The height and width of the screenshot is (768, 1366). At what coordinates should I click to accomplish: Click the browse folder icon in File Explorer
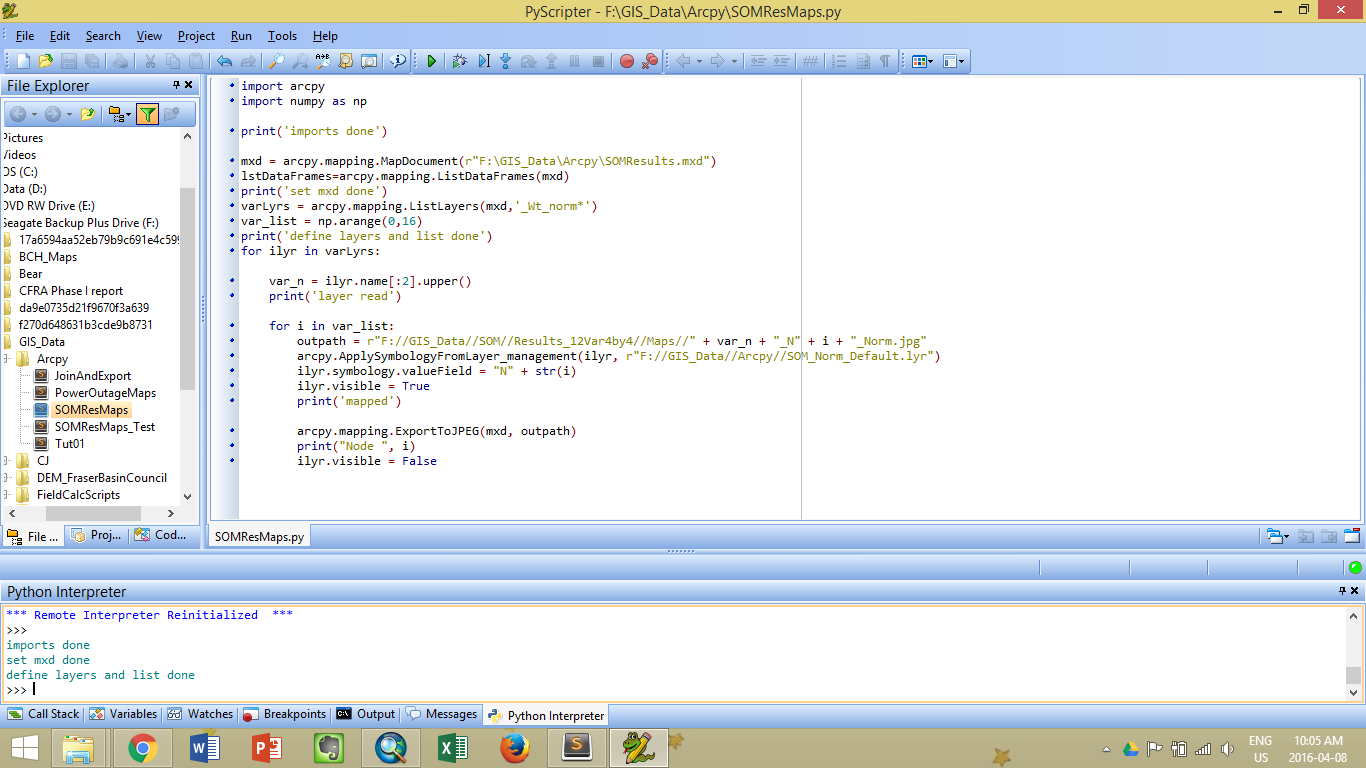(x=88, y=115)
